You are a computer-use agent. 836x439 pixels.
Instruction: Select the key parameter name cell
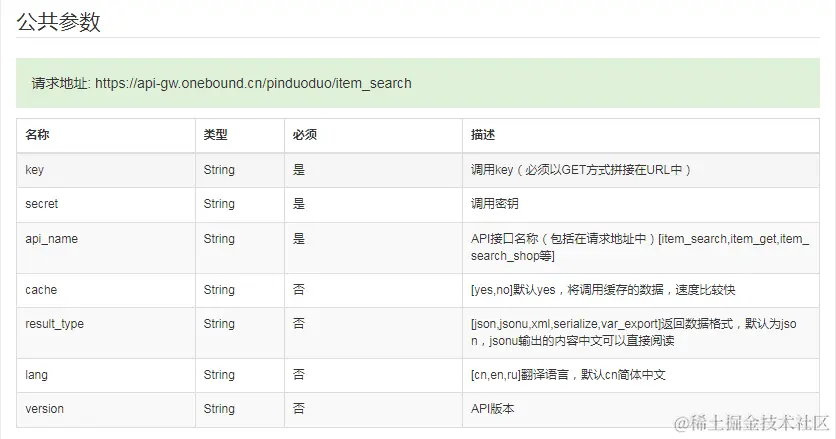(x=34, y=170)
